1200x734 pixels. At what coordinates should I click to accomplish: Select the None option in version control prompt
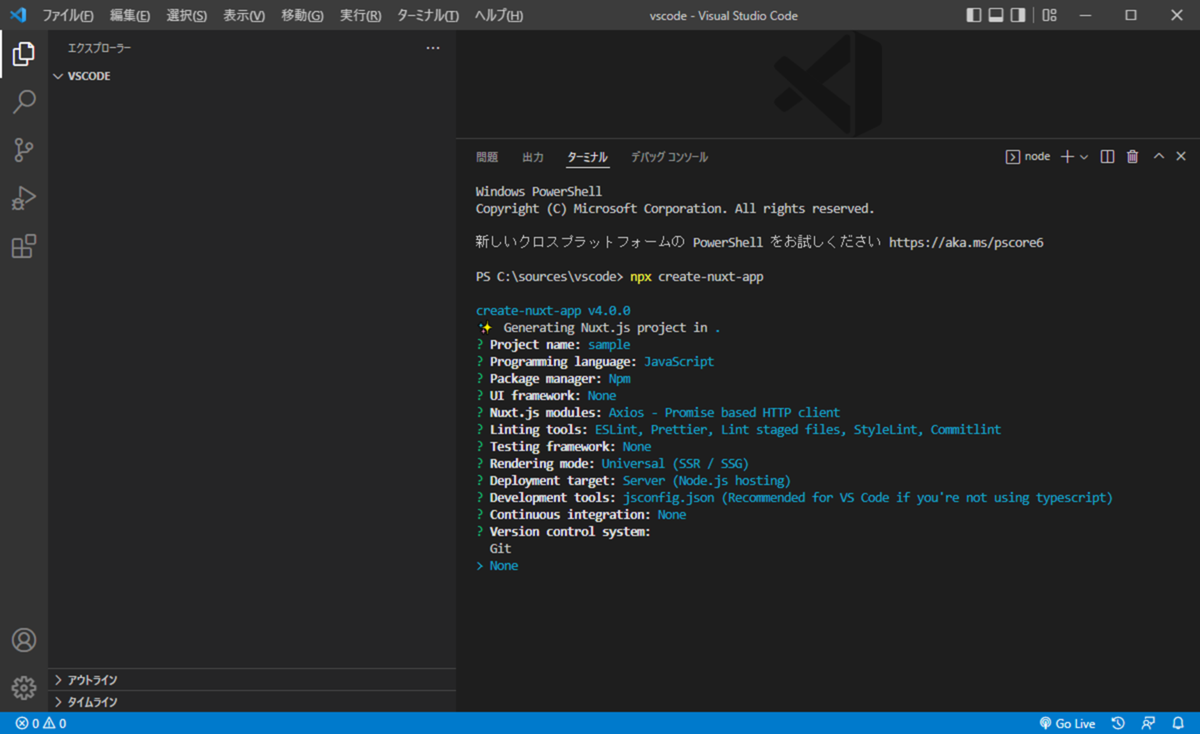click(504, 566)
